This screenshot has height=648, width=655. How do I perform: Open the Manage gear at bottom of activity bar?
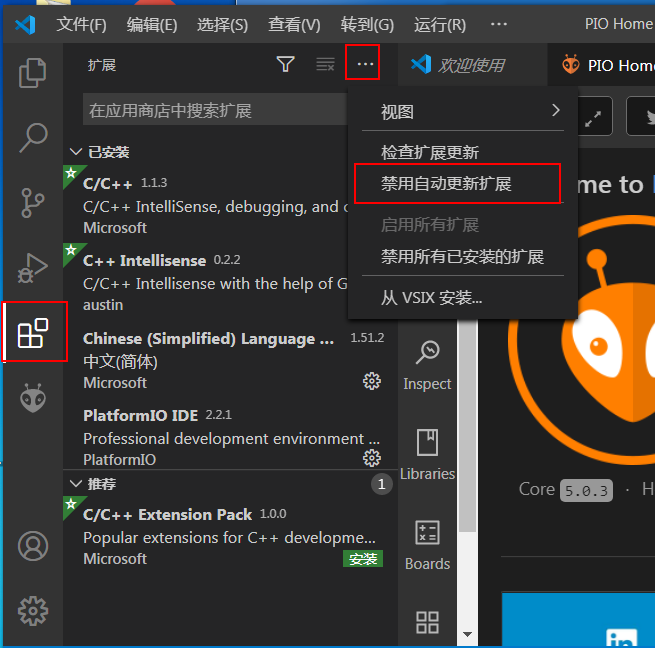coord(33,611)
